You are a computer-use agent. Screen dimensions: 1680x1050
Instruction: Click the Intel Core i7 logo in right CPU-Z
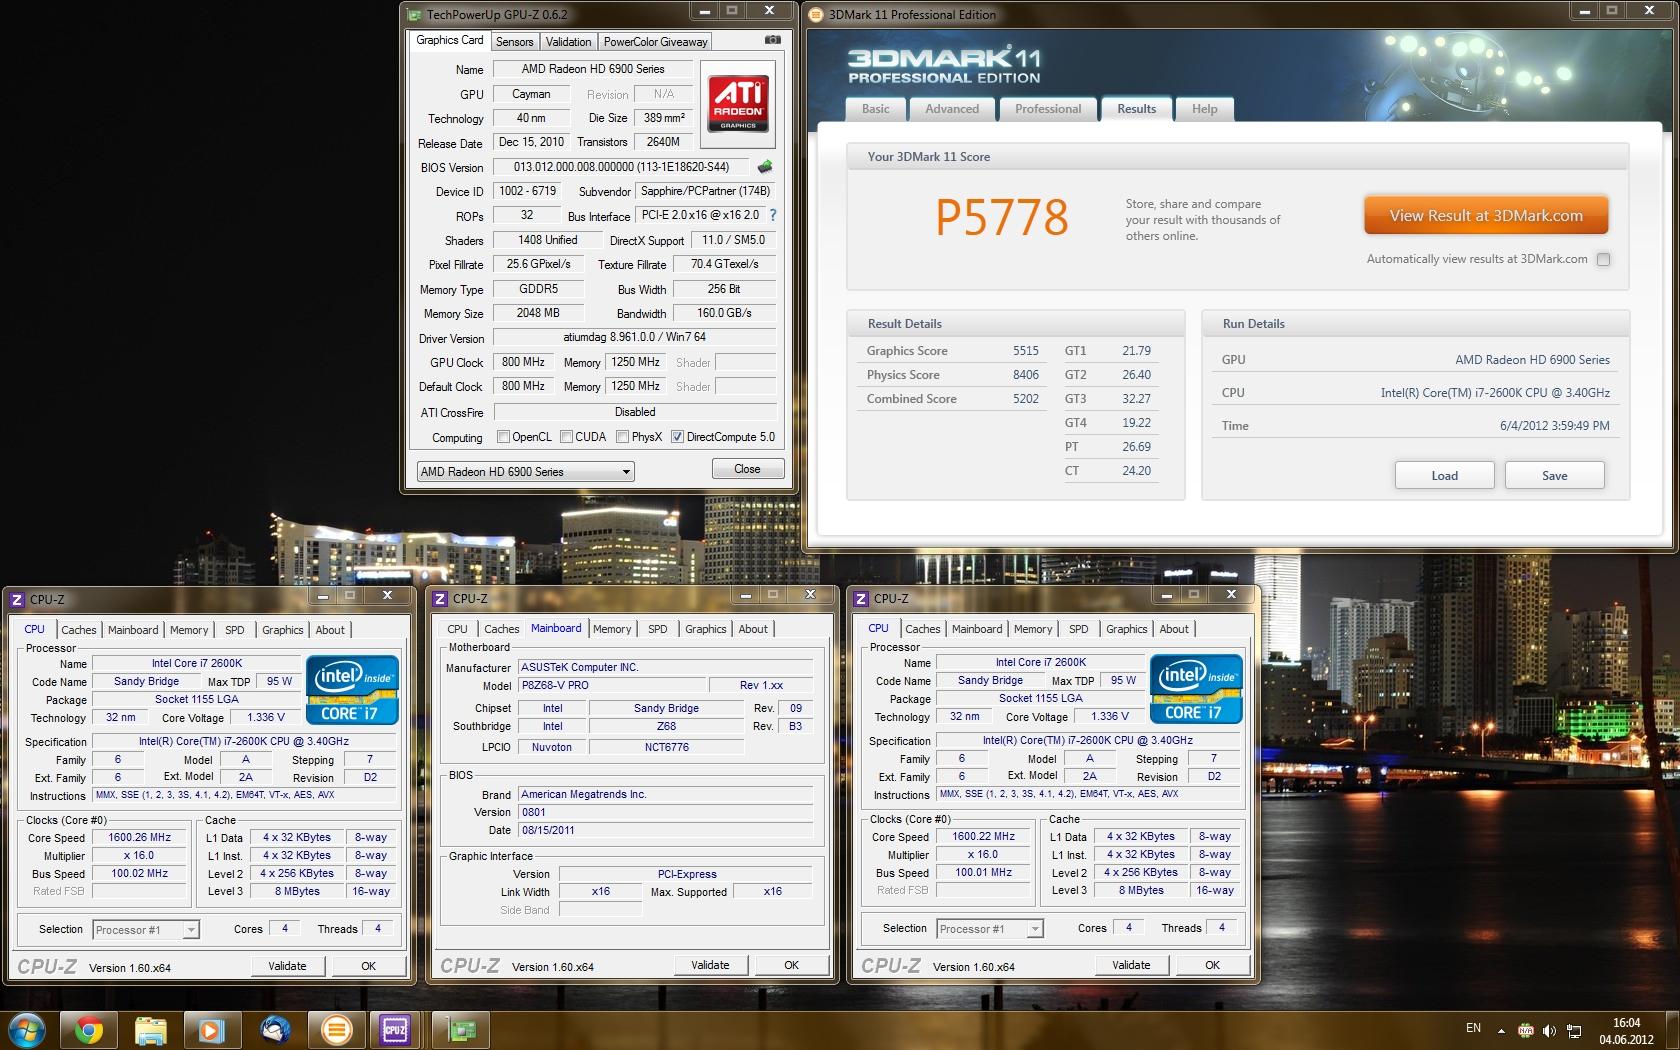point(1196,688)
